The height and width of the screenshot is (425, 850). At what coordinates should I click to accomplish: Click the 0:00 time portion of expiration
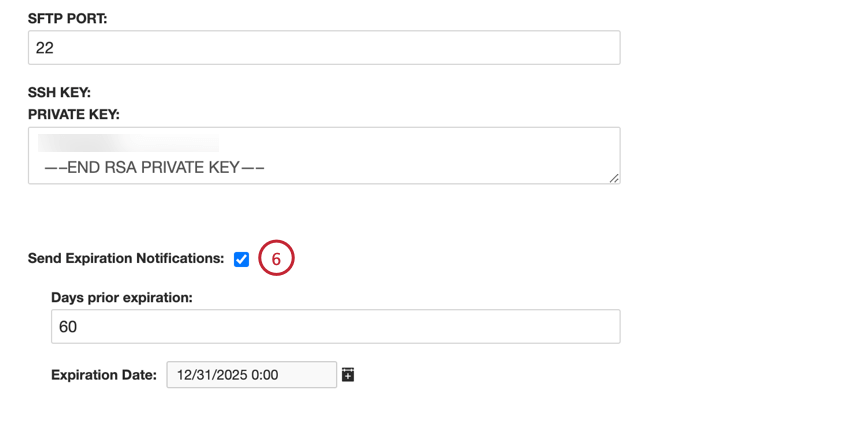[x=262, y=375]
